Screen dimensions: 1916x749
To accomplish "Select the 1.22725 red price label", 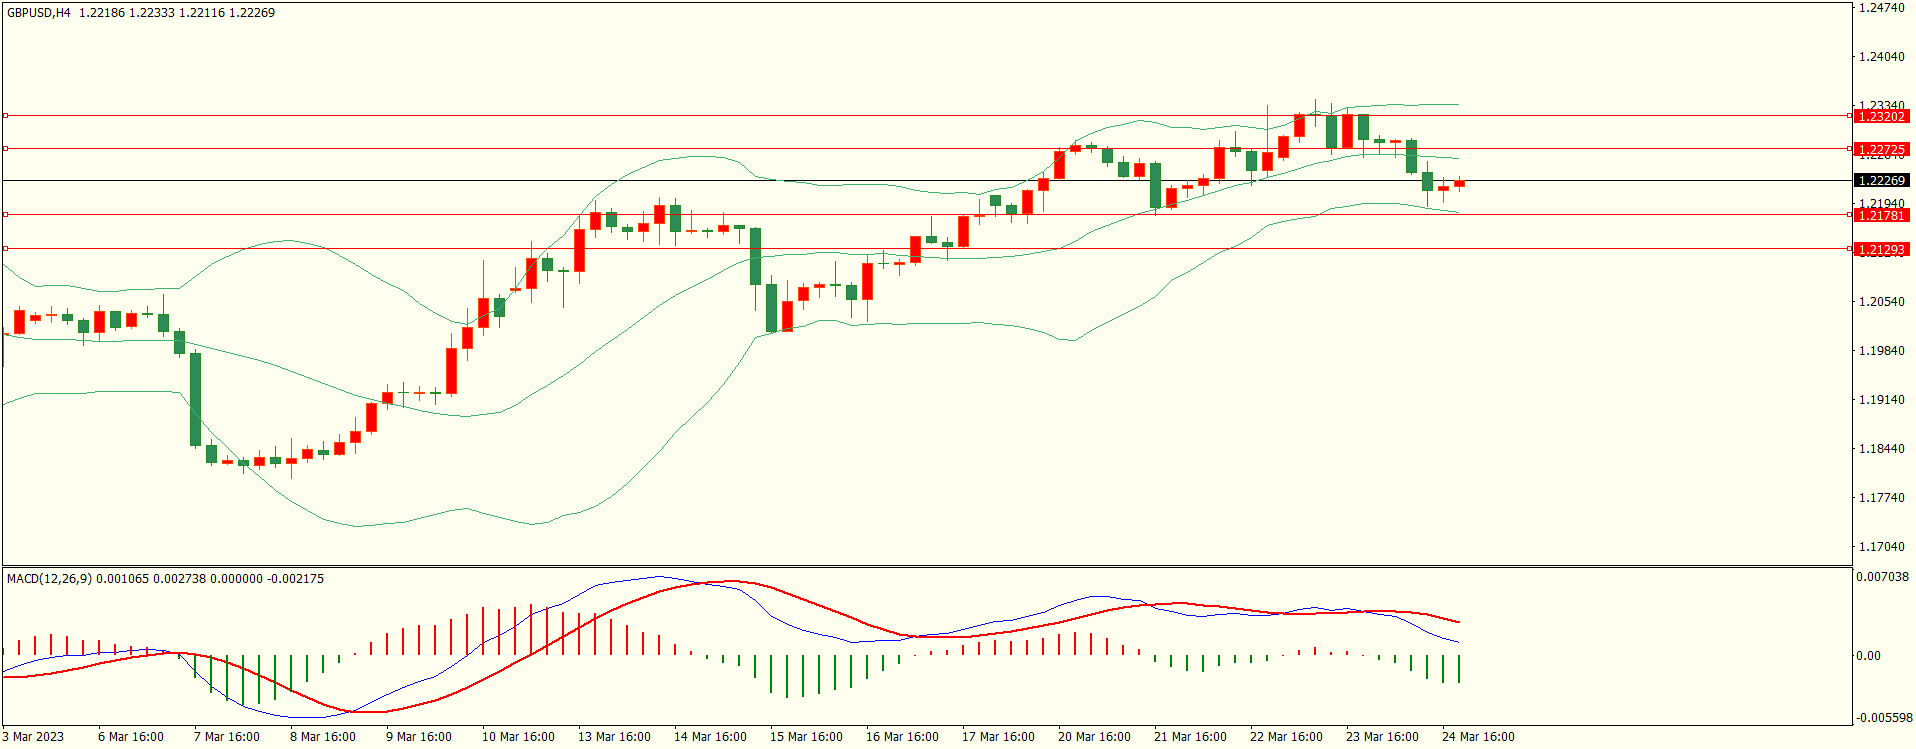I will point(1881,150).
